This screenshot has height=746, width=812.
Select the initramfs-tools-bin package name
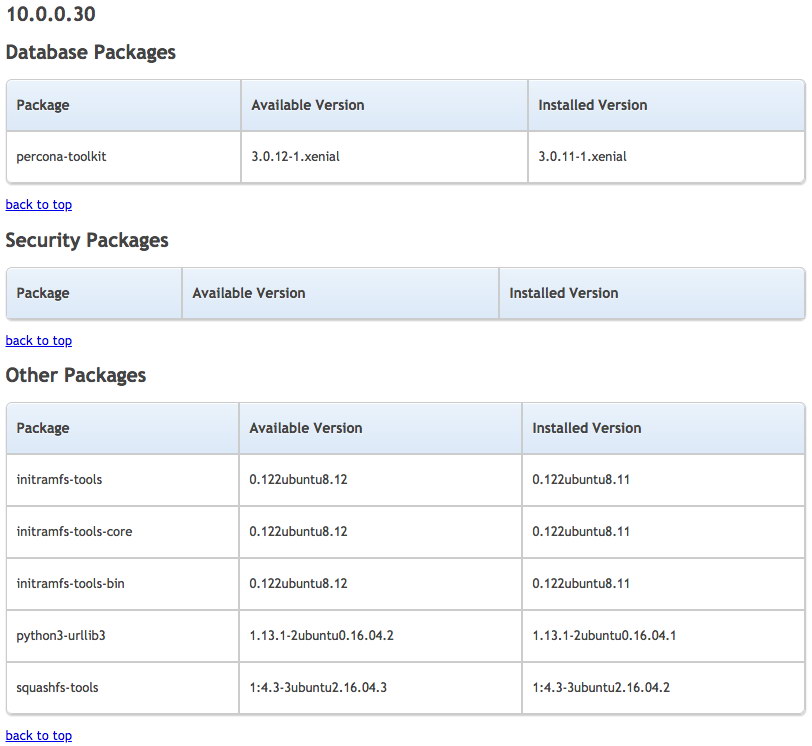70,583
